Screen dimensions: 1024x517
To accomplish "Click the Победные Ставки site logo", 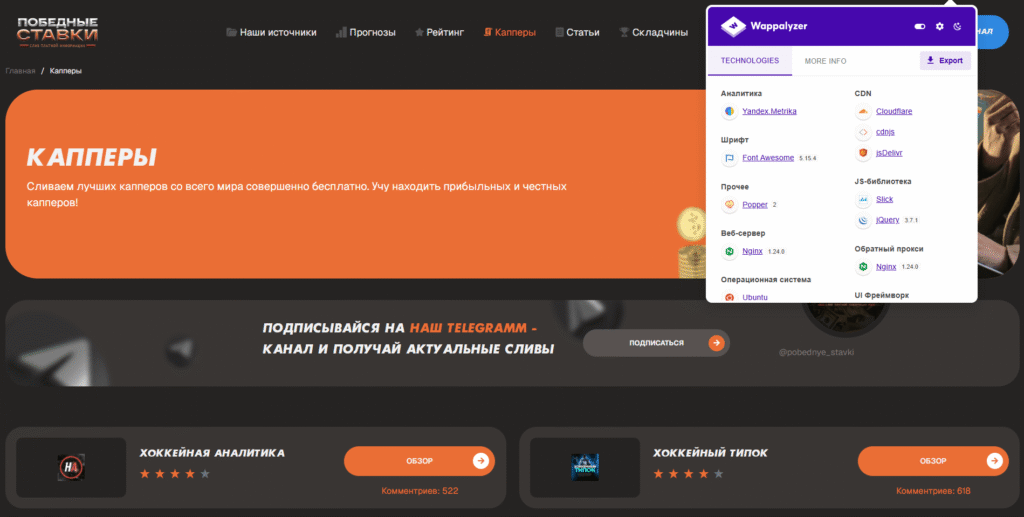I will click(57, 32).
